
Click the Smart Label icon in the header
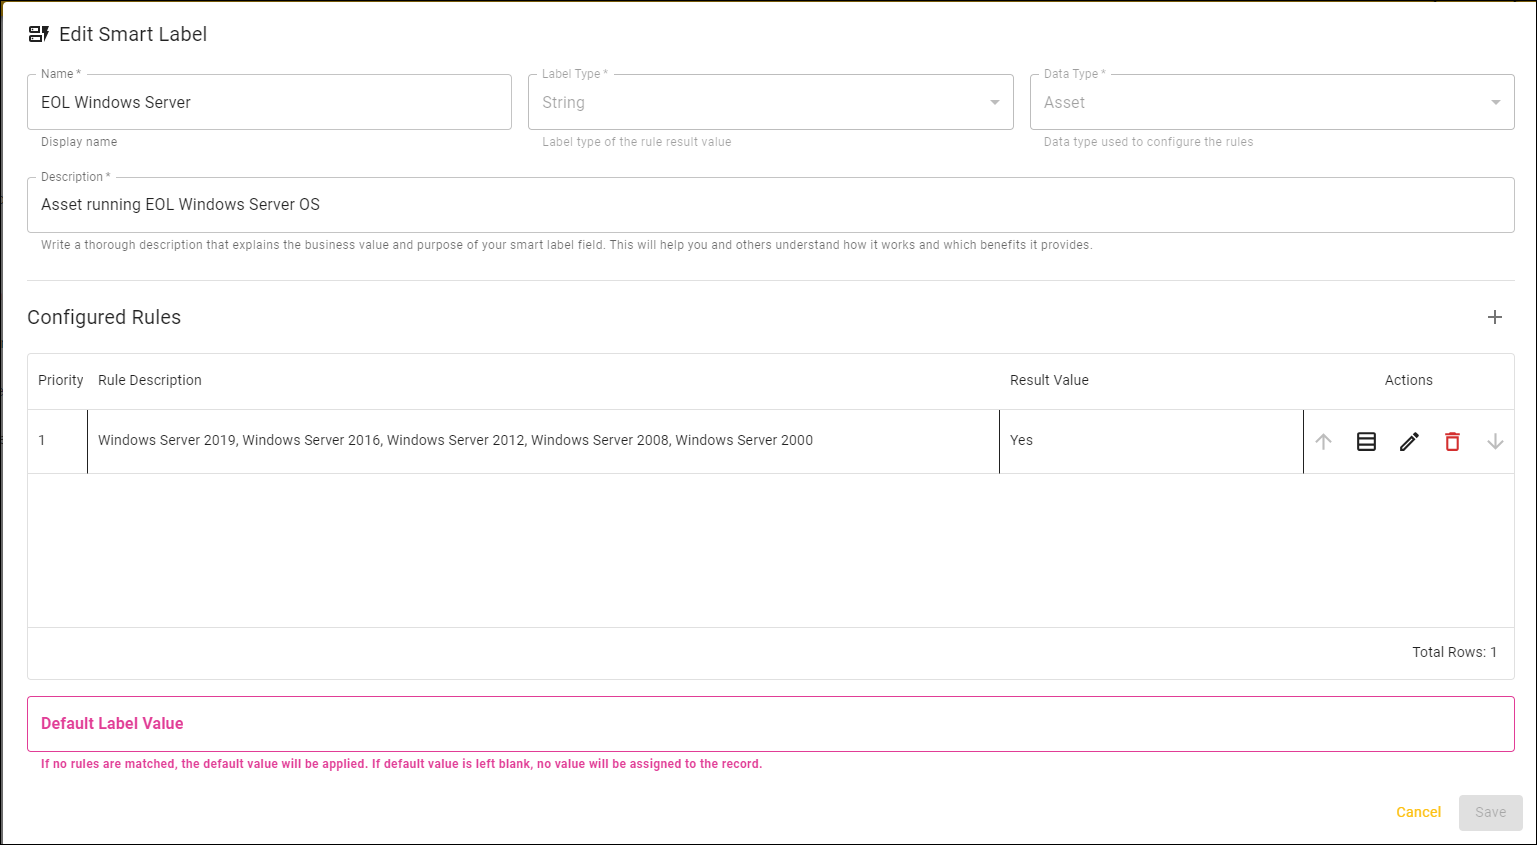click(x=39, y=33)
